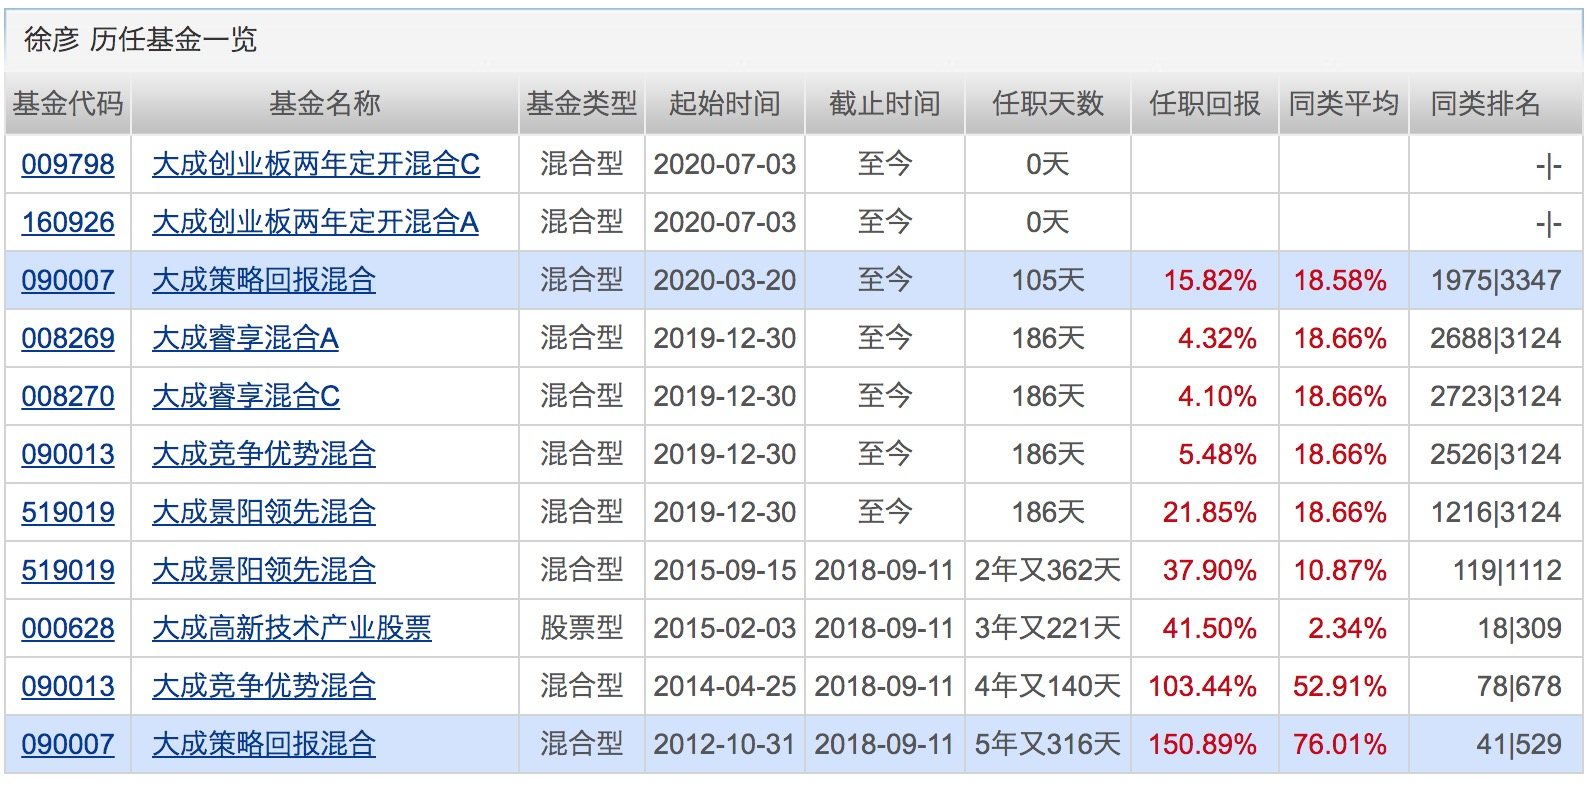Click the 任职天数 column header
Viewport: 1592px width, 786px height.
tap(1048, 103)
